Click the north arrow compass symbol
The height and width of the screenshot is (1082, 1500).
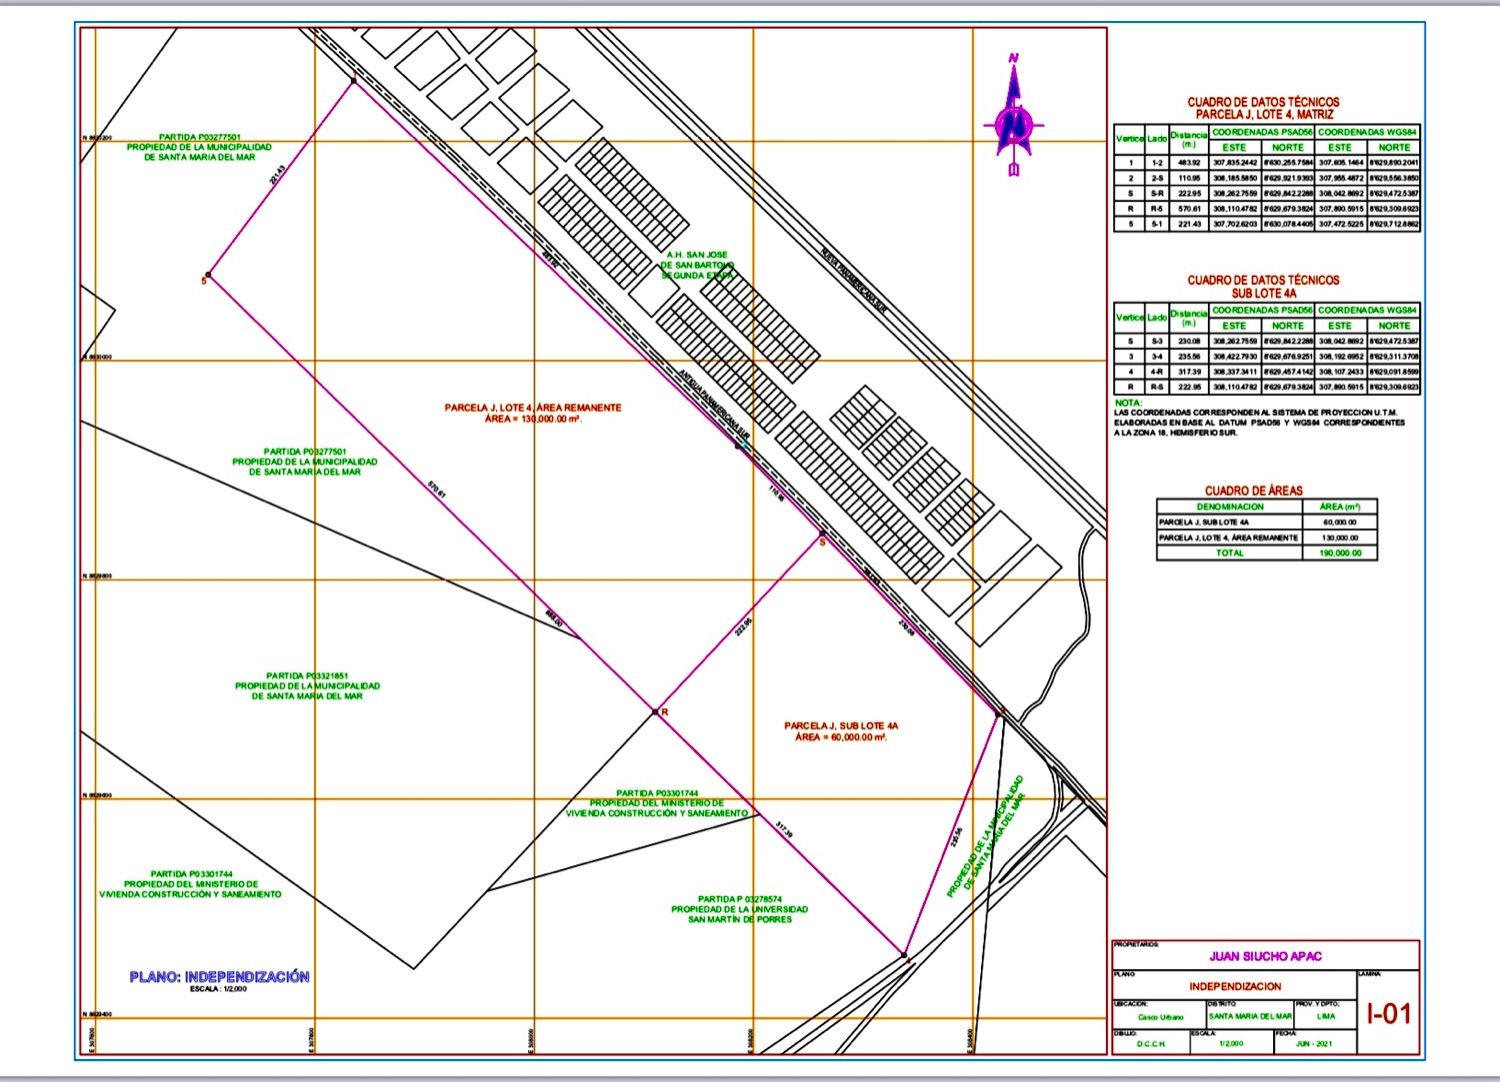1014,119
